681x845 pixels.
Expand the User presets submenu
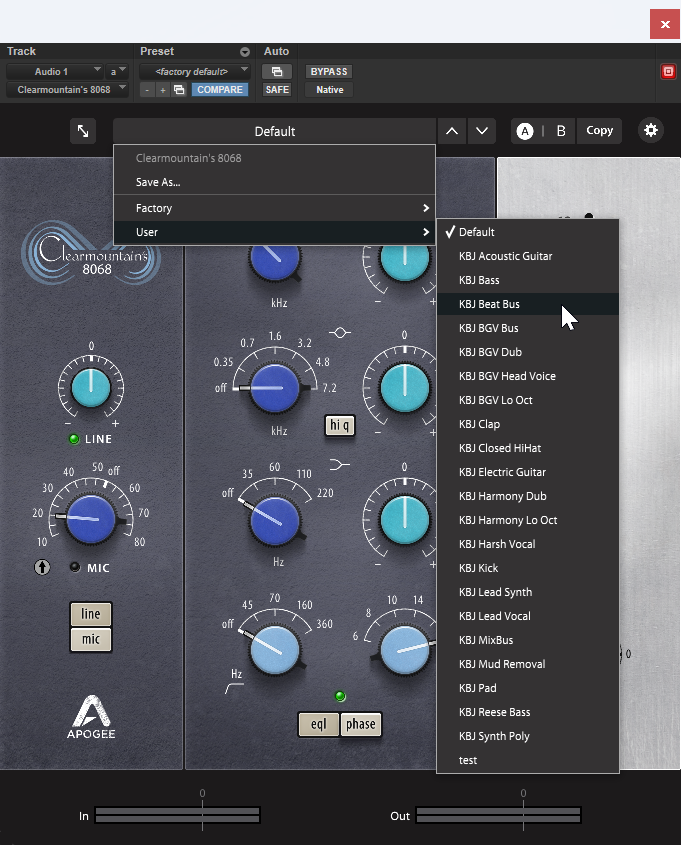(x=274, y=232)
